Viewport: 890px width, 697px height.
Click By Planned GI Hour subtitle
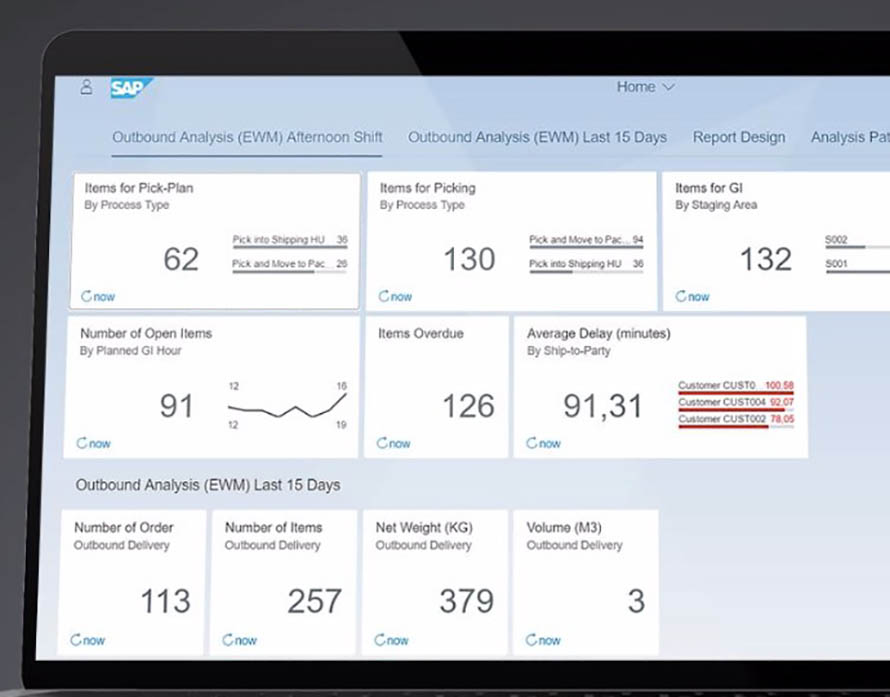pos(131,351)
